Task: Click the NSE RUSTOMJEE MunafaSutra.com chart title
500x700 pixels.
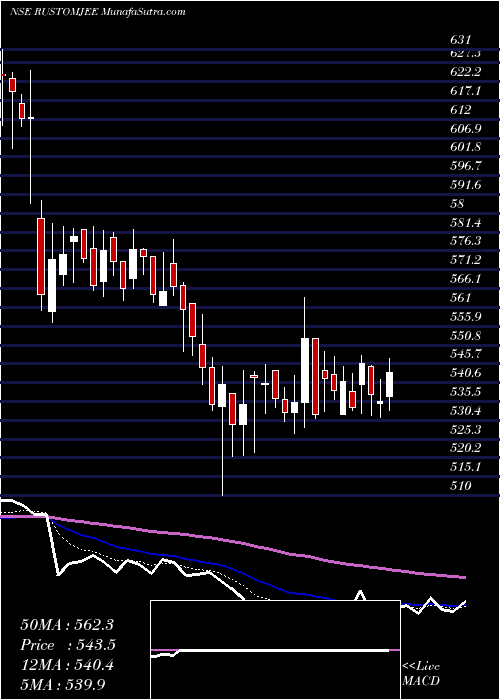Action: pyautogui.click(x=97, y=12)
